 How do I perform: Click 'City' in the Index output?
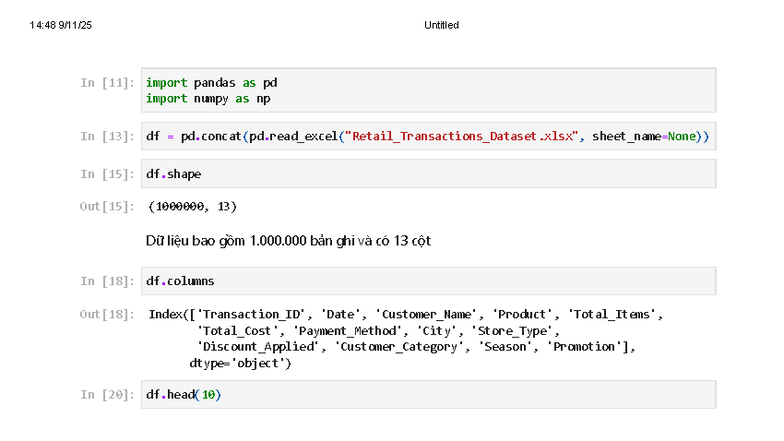tap(436, 331)
